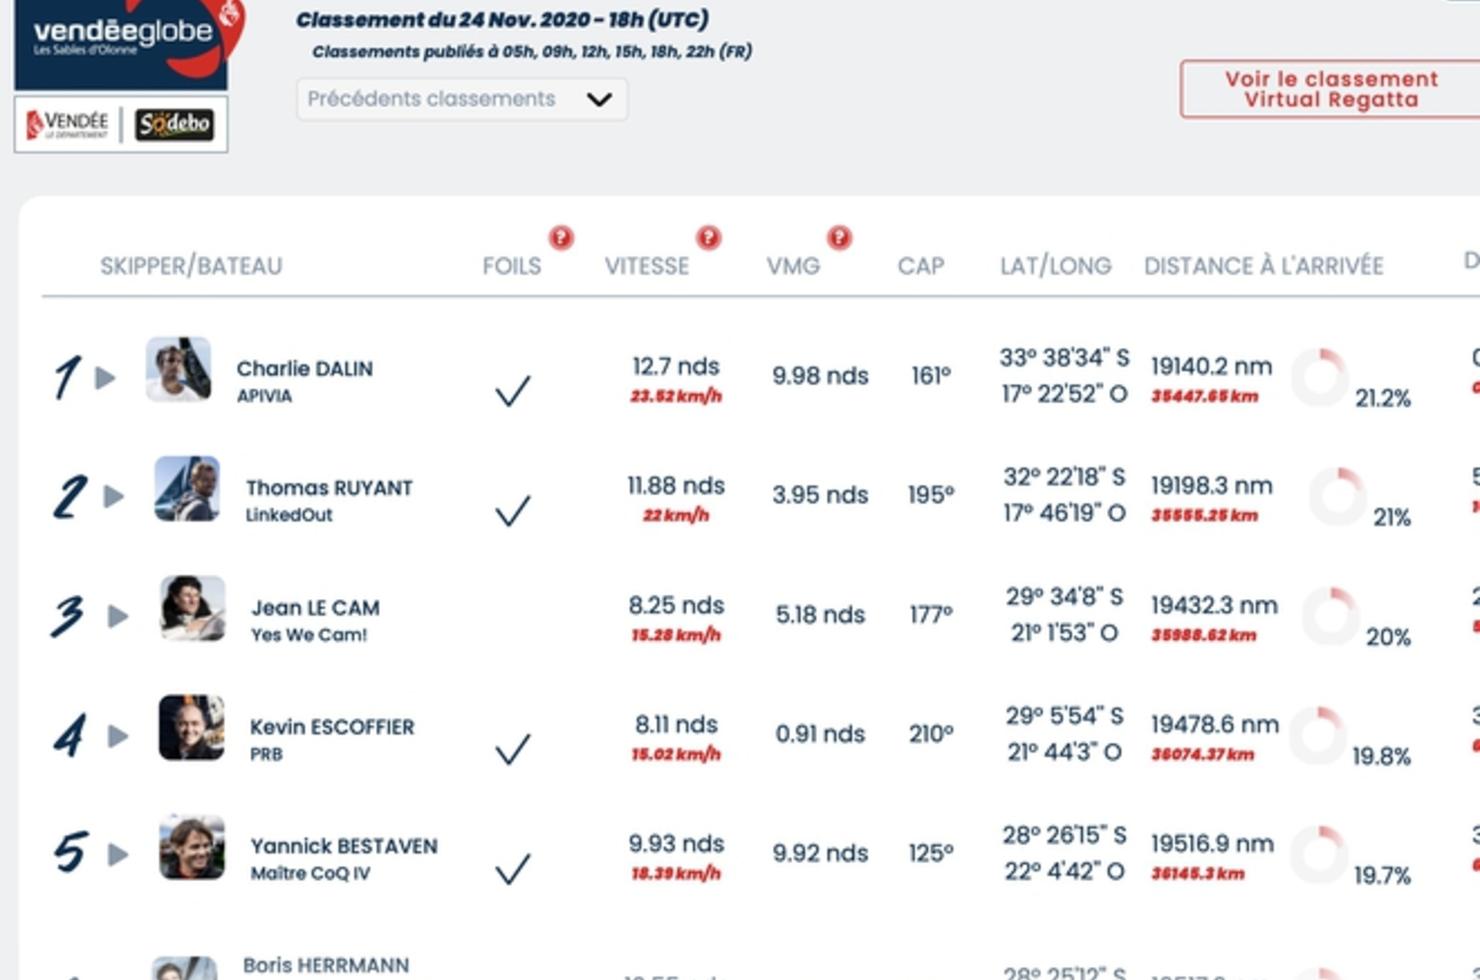Click the help icon above VMG
The image size is (1480, 980).
pyautogui.click(x=839, y=238)
